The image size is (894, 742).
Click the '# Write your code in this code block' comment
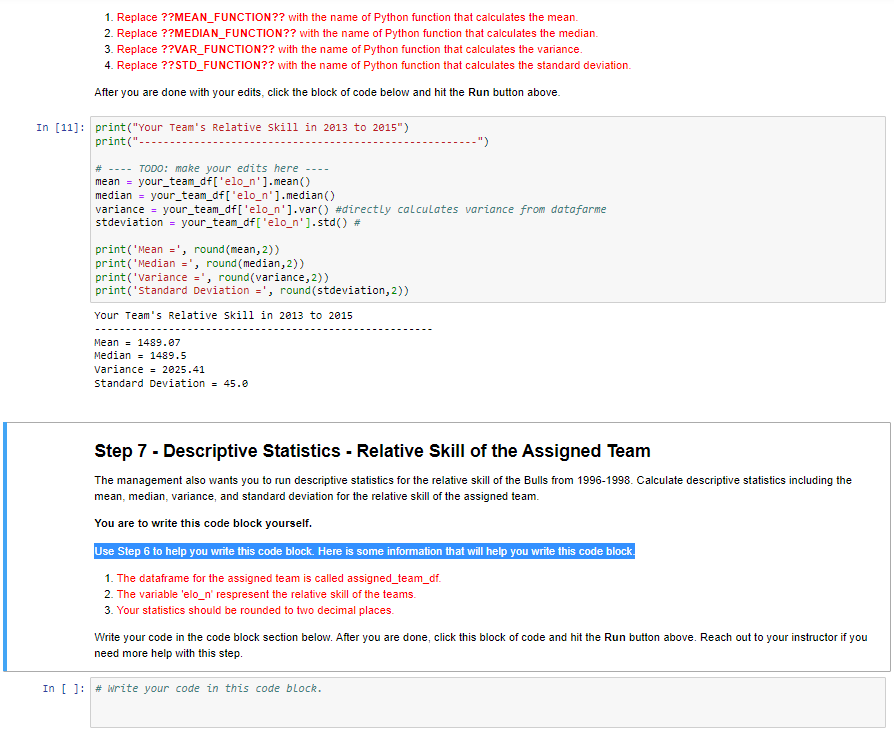(x=200, y=688)
